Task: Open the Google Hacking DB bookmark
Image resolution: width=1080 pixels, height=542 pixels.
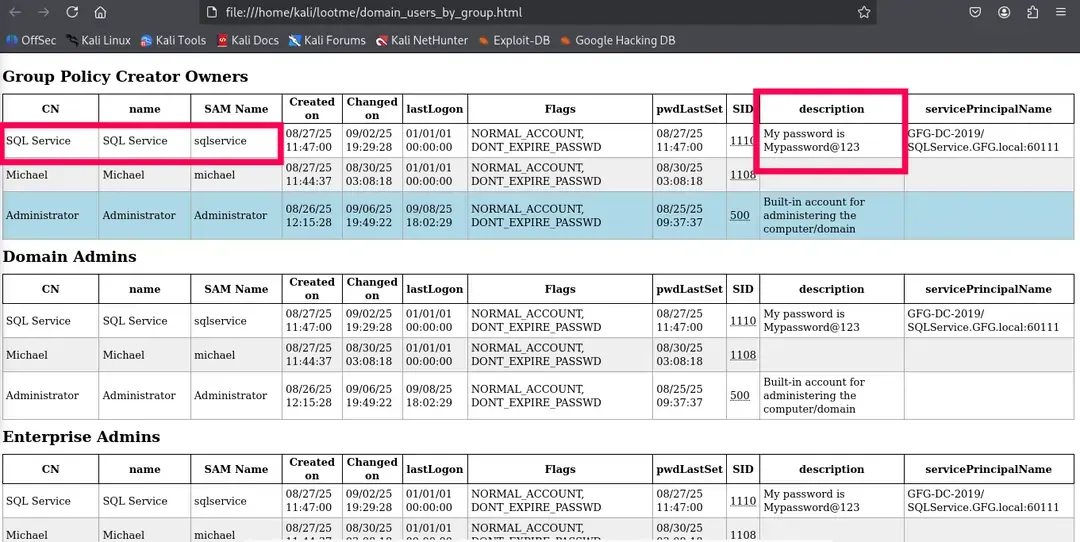Action: [x=618, y=41]
